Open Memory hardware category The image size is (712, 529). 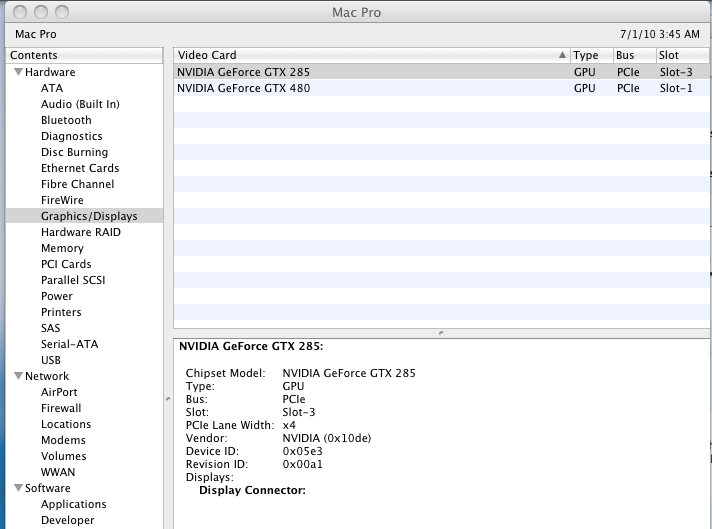[x=62, y=248]
